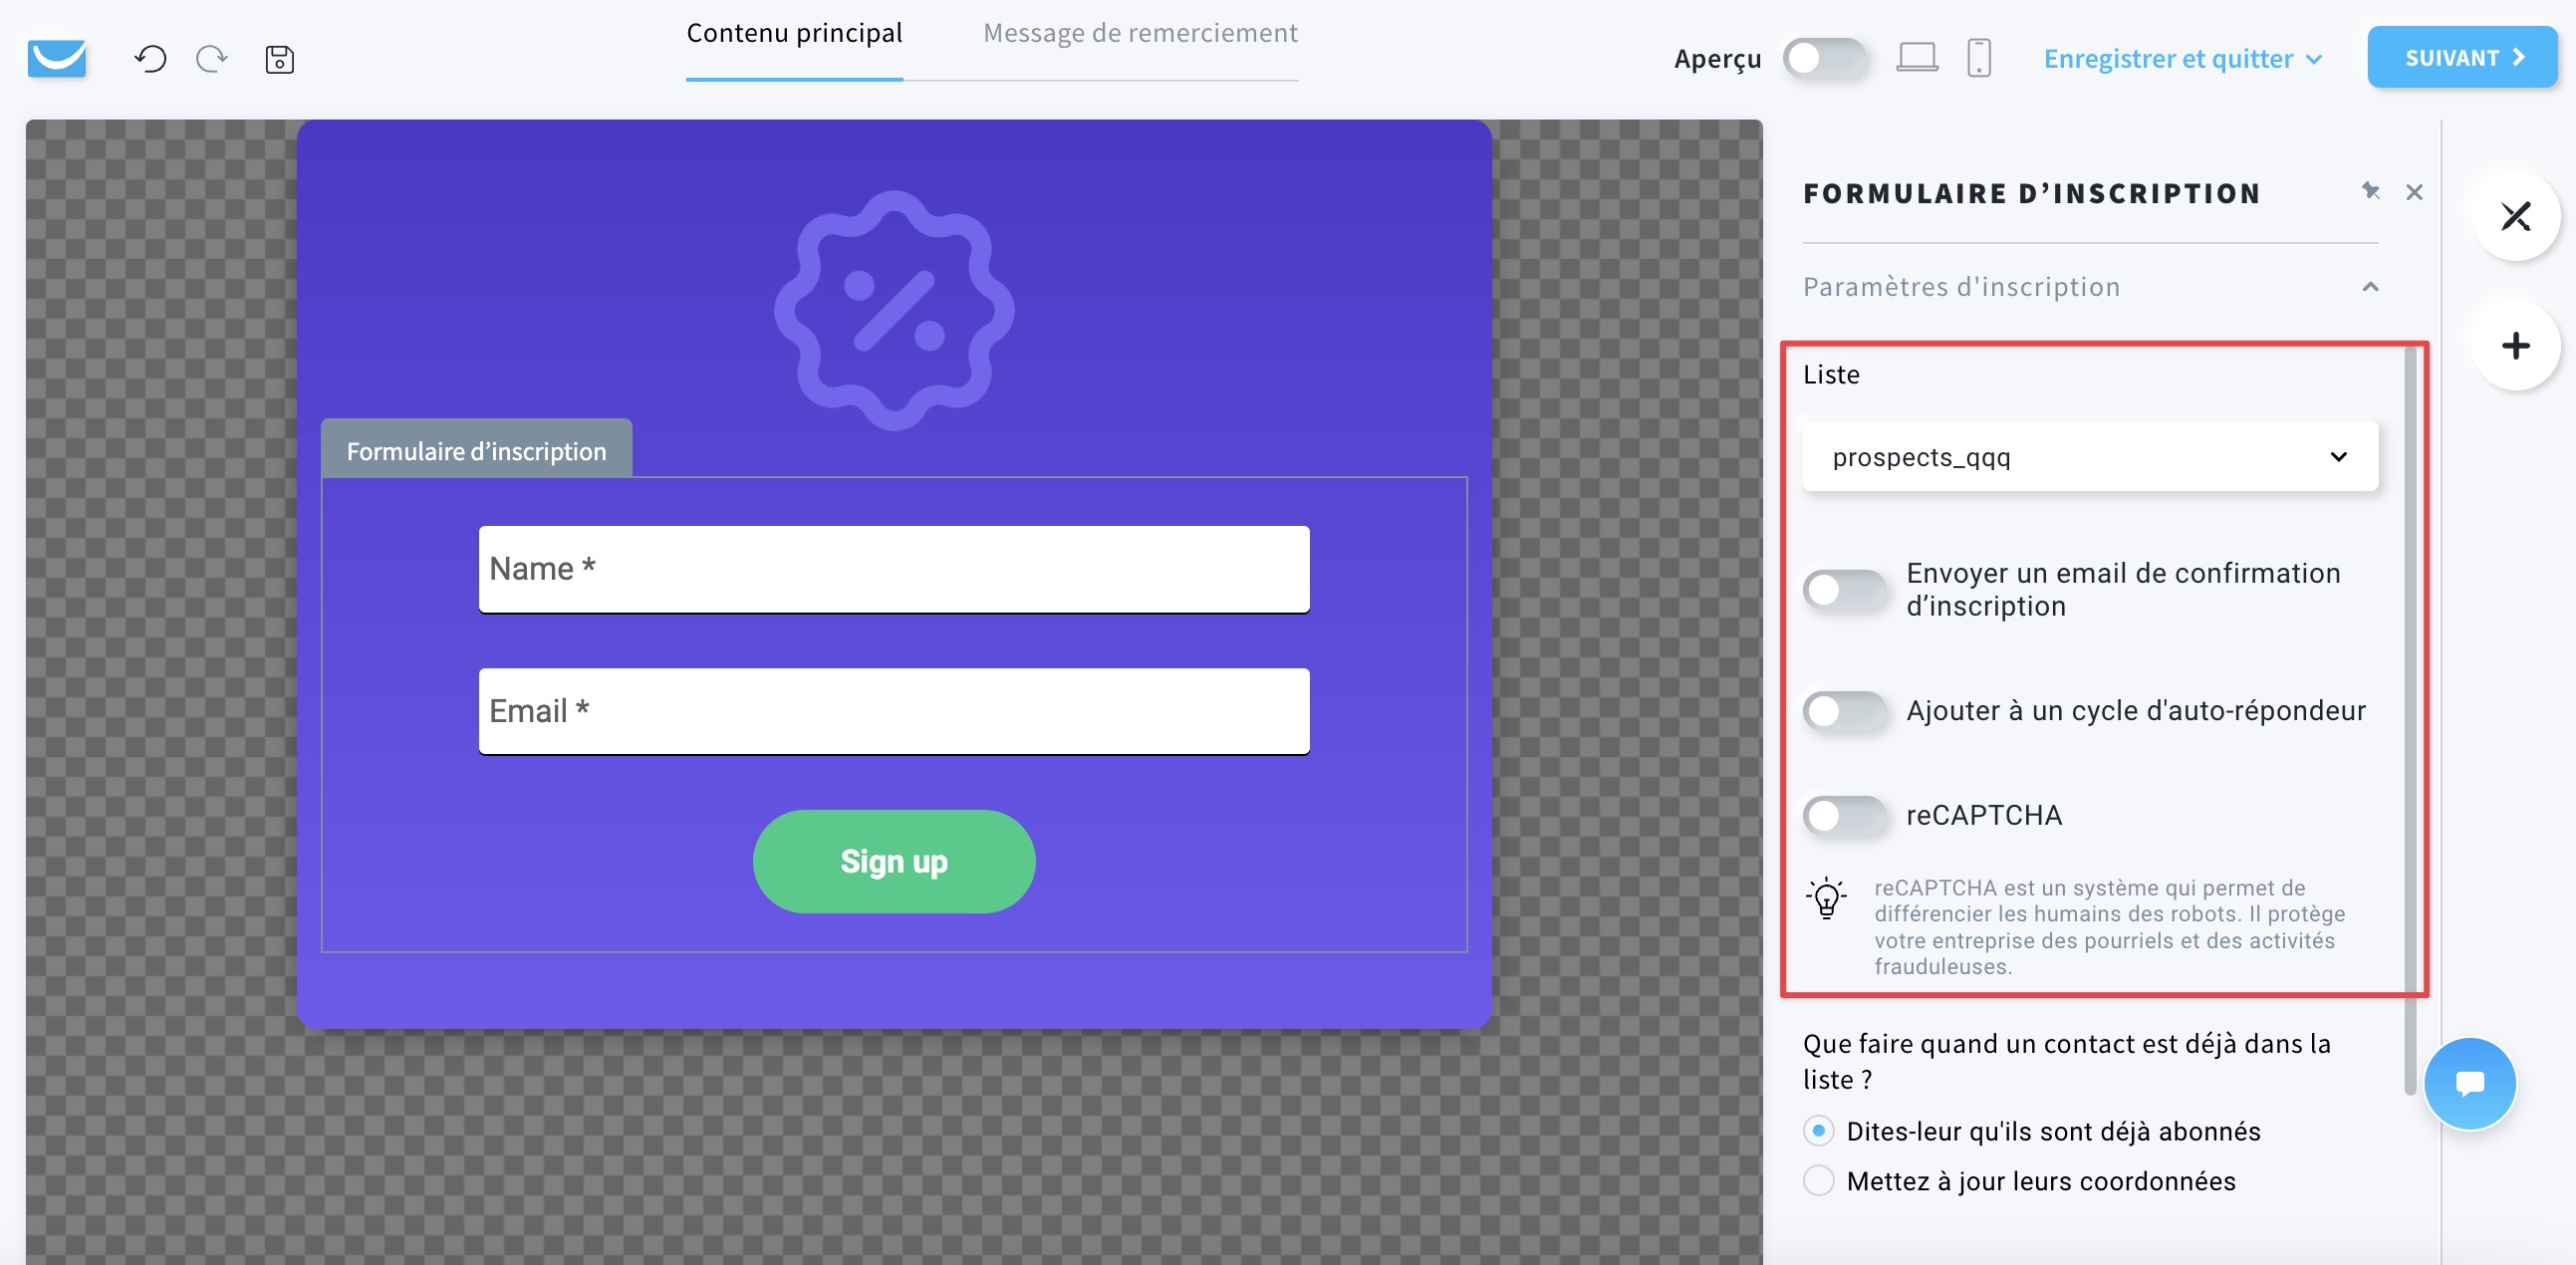The image size is (2576, 1265).
Task: Save the form with the disk icon
Action: [279, 59]
